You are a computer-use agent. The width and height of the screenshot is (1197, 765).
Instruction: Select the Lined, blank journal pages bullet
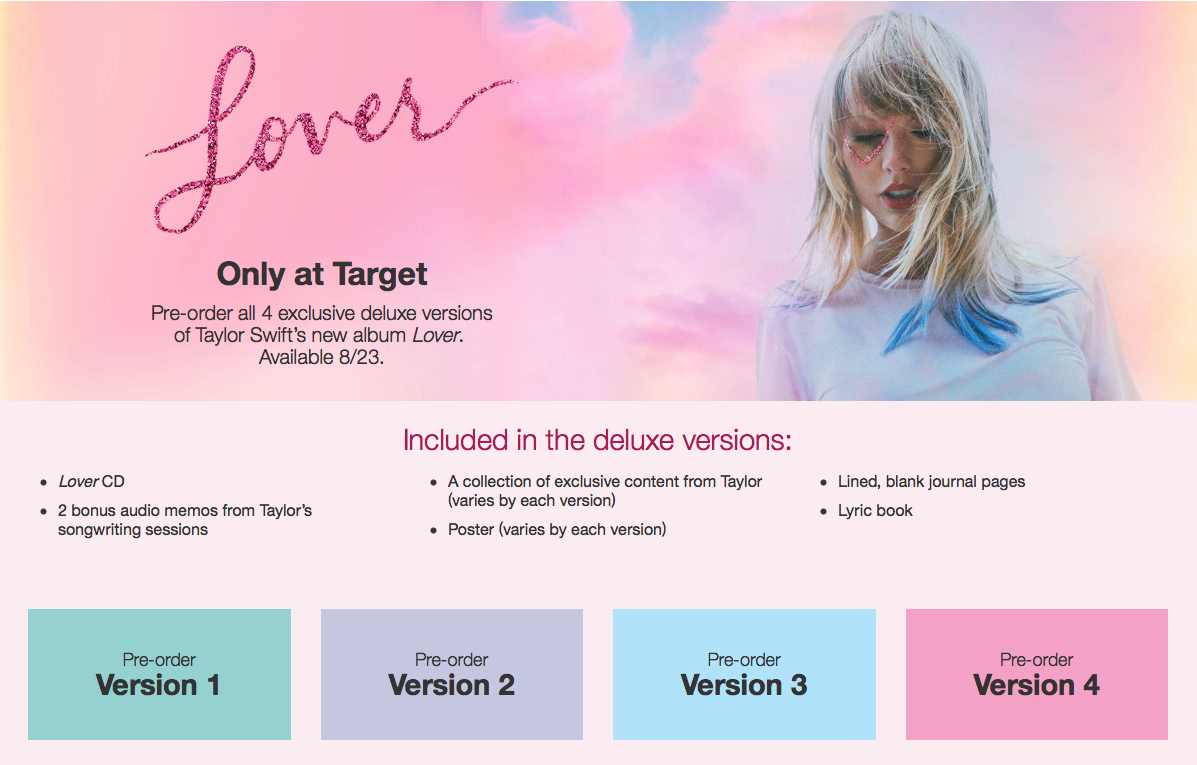[x=931, y=482]
